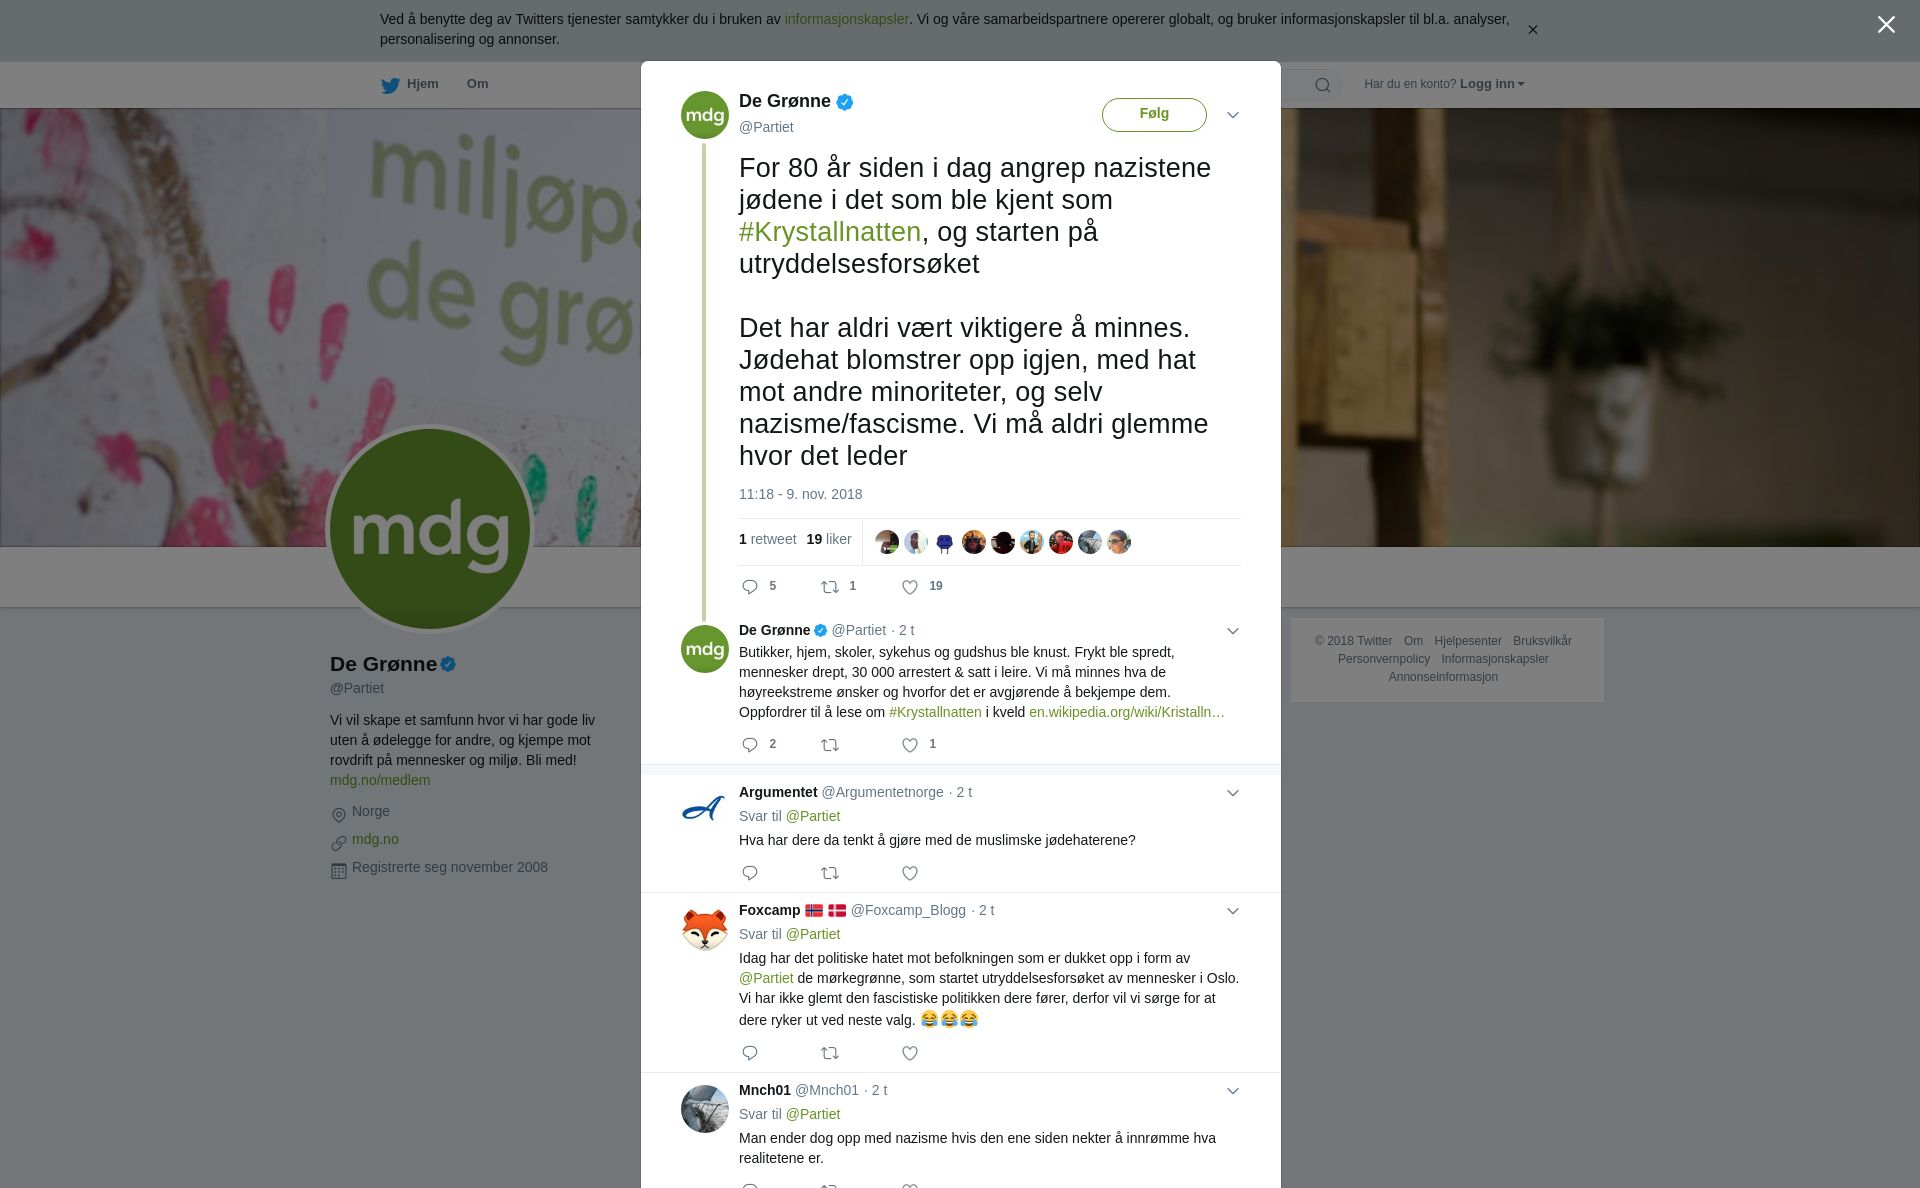Open the #Krystallnatten hashtag in main tweet
This screenshot has height=1188, width=1920.
pyautogui.click(x=830, y=232)
